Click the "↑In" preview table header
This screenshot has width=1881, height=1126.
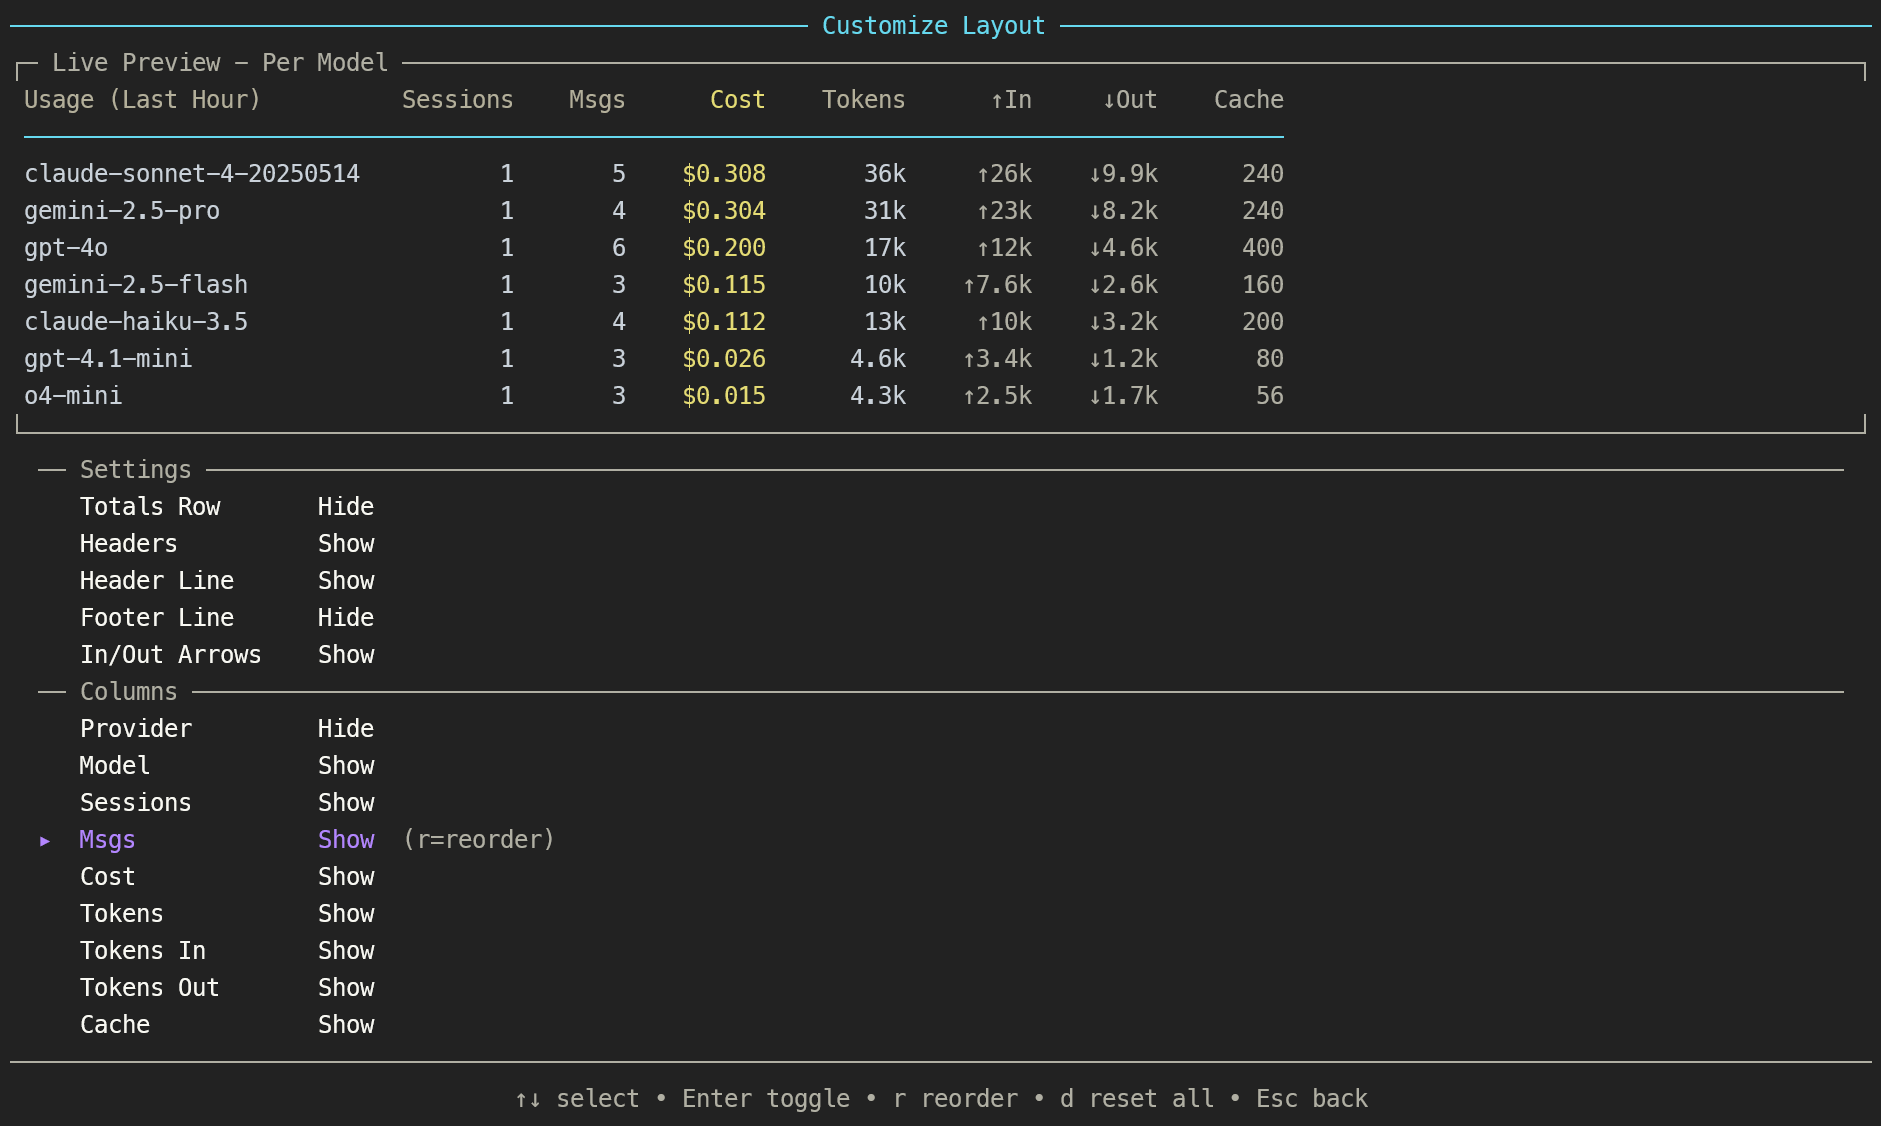pos(1011,100)
